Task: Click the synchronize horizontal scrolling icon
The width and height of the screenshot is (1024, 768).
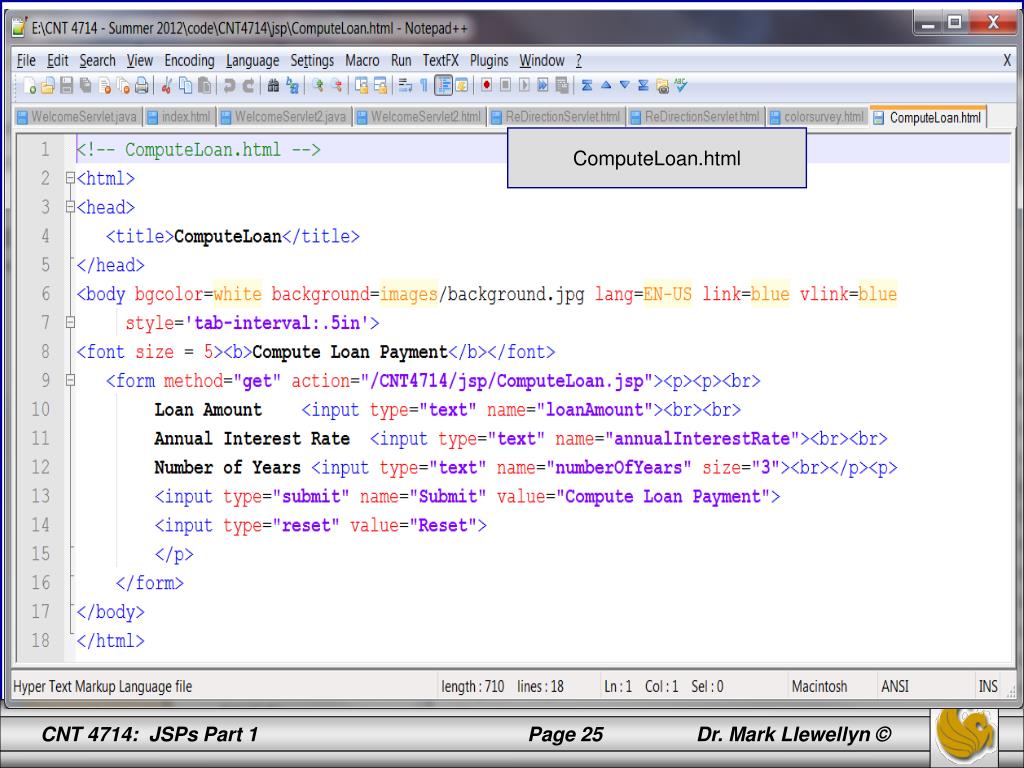Action: [380, 86]
